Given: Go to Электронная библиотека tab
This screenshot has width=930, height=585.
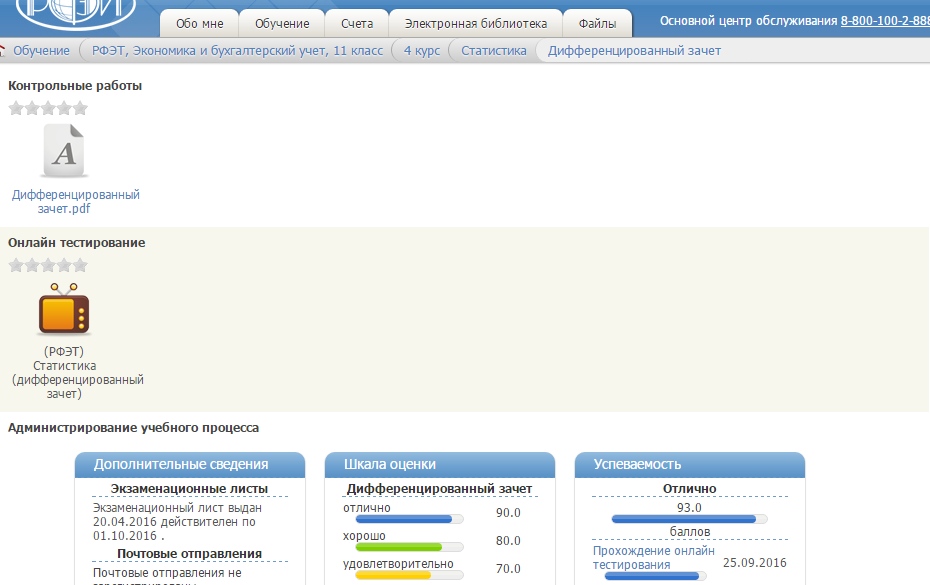Looking at the screenshot, I should click(x=475, y=23).
